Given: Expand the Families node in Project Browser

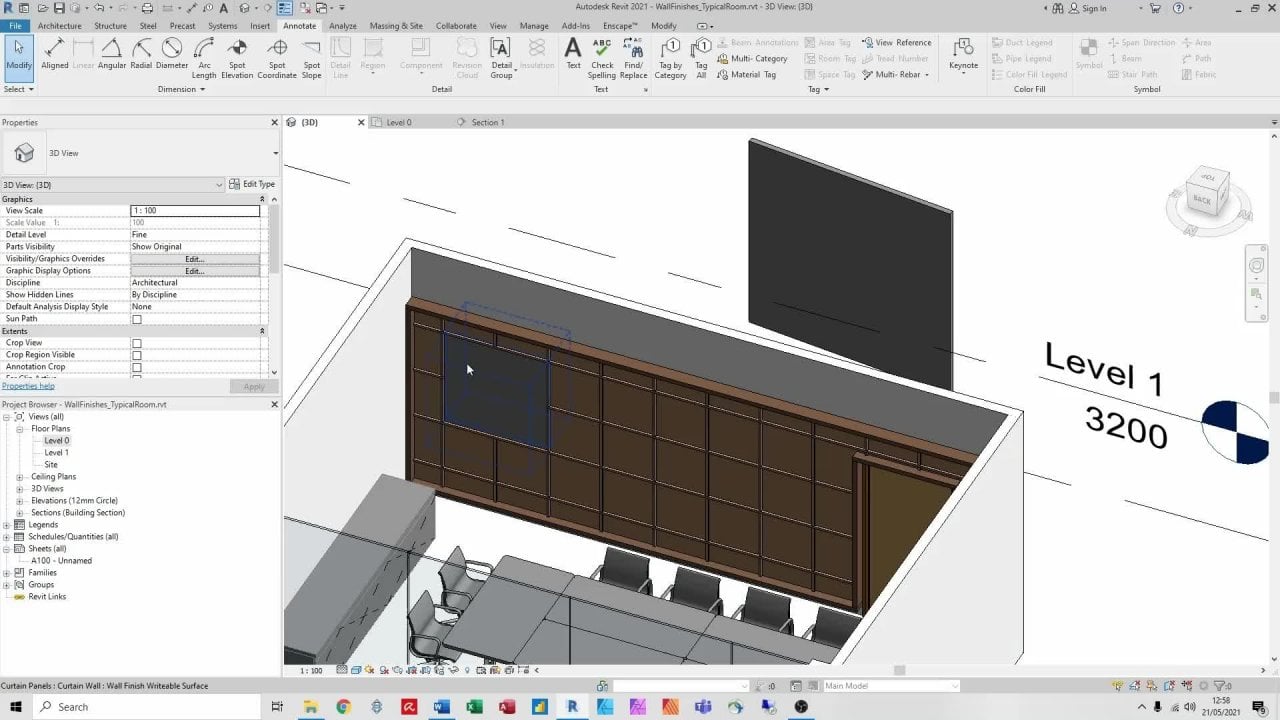Looking at the screenshot, I should tap(7, 573).
